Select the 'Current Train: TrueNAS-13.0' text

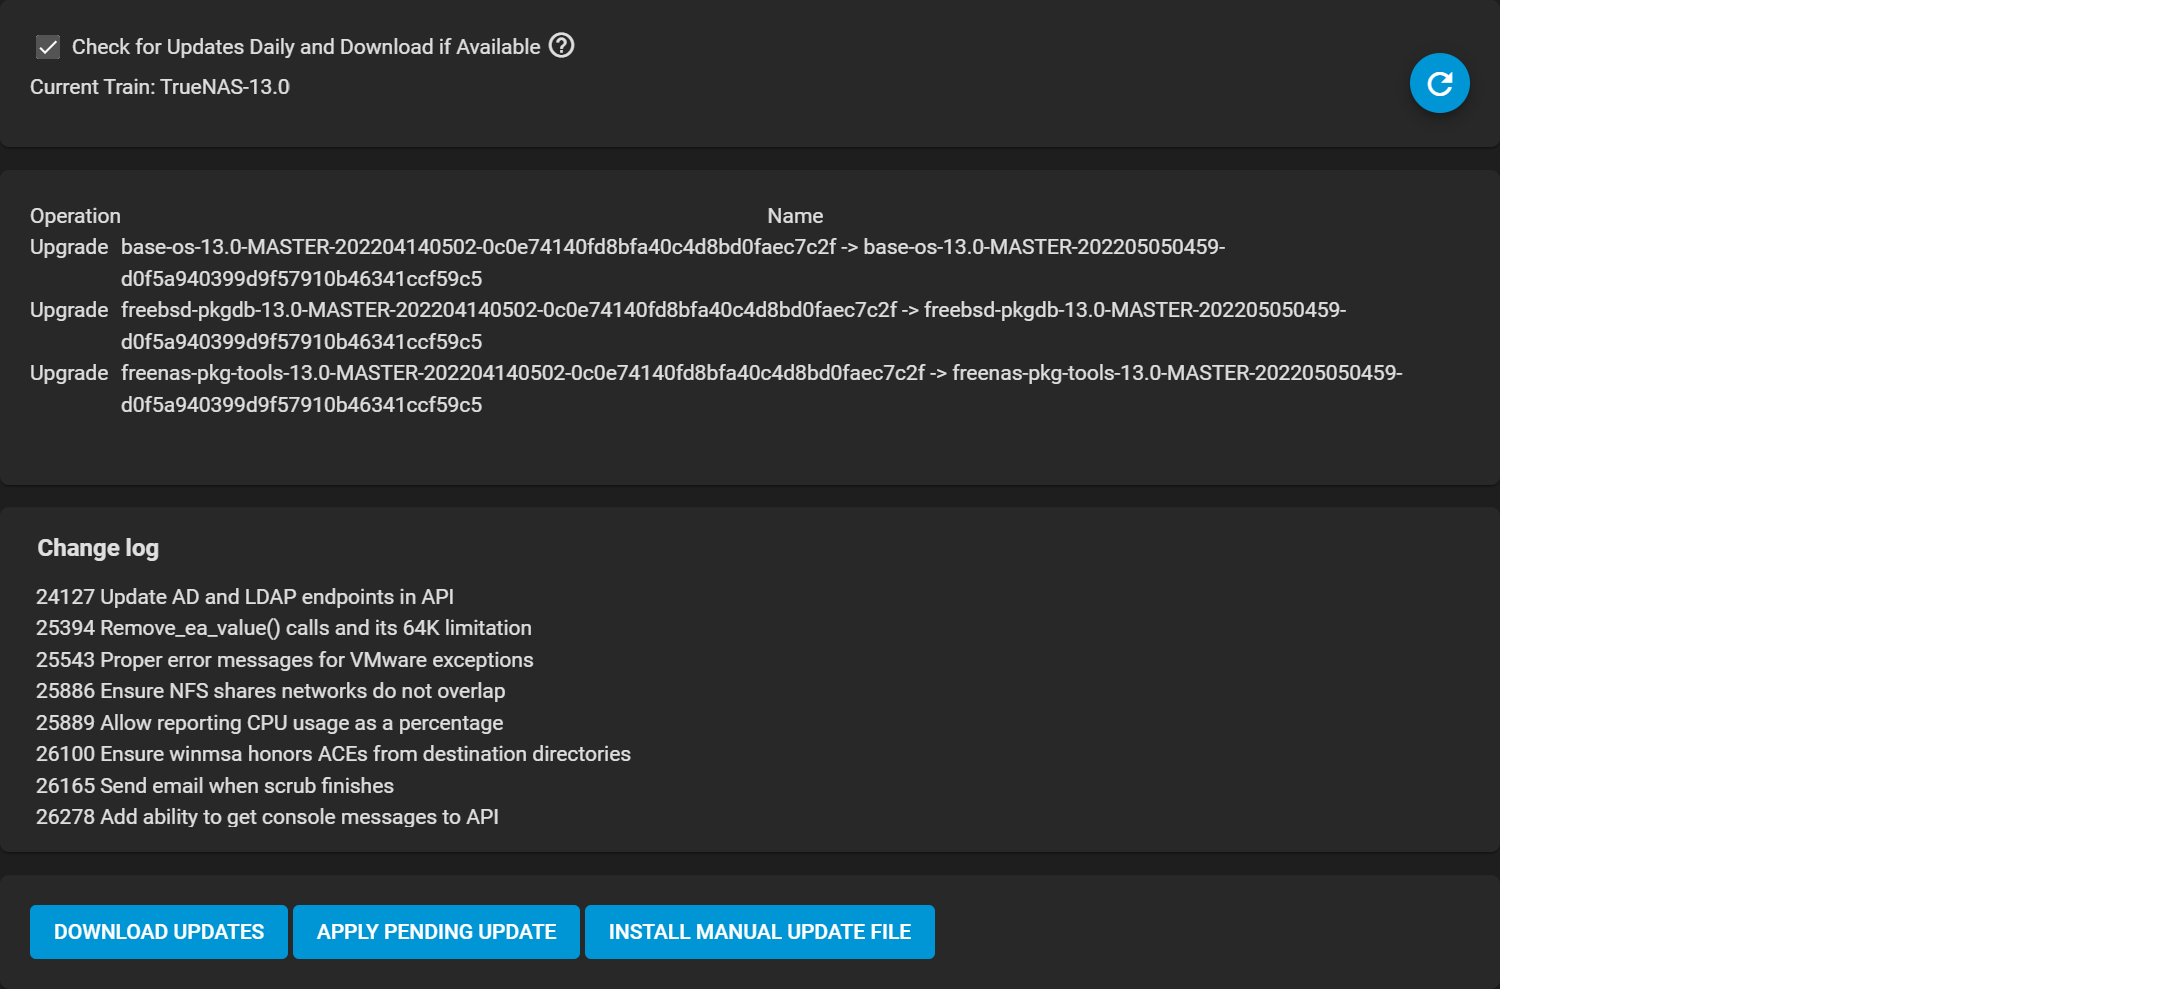pyautogui.click(x=160, y=87)
